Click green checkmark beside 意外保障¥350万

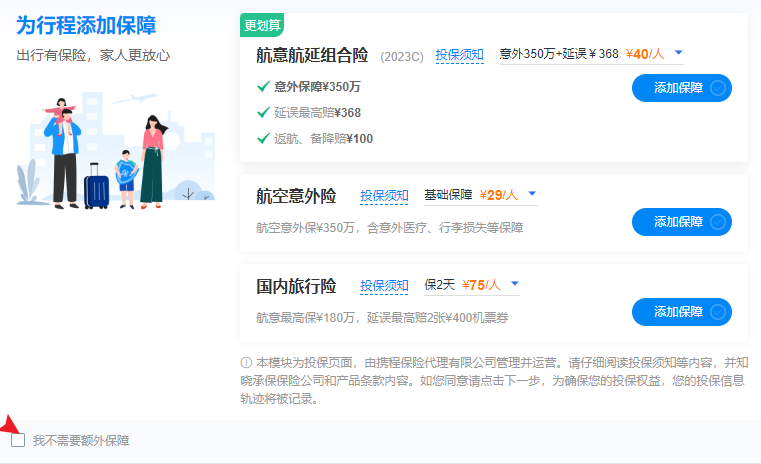click(x=263, y=87)
